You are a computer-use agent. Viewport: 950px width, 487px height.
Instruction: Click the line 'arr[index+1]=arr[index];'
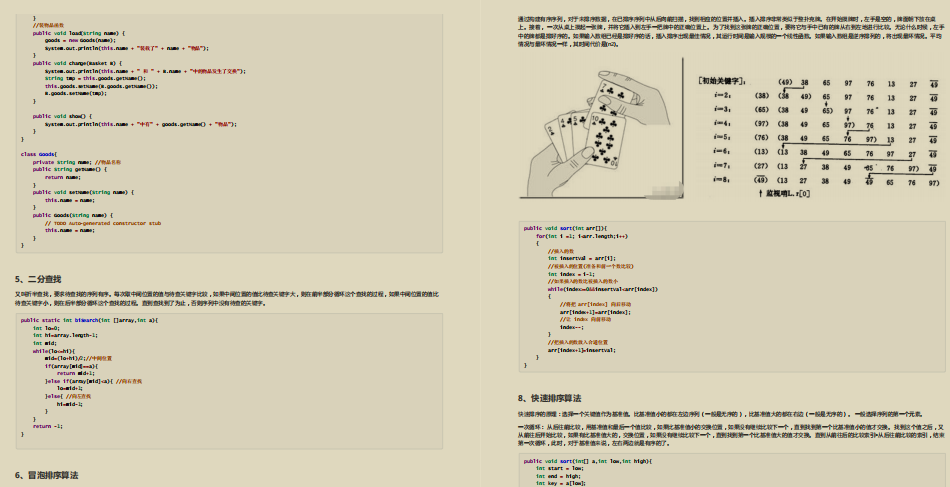tap(595, 313)
